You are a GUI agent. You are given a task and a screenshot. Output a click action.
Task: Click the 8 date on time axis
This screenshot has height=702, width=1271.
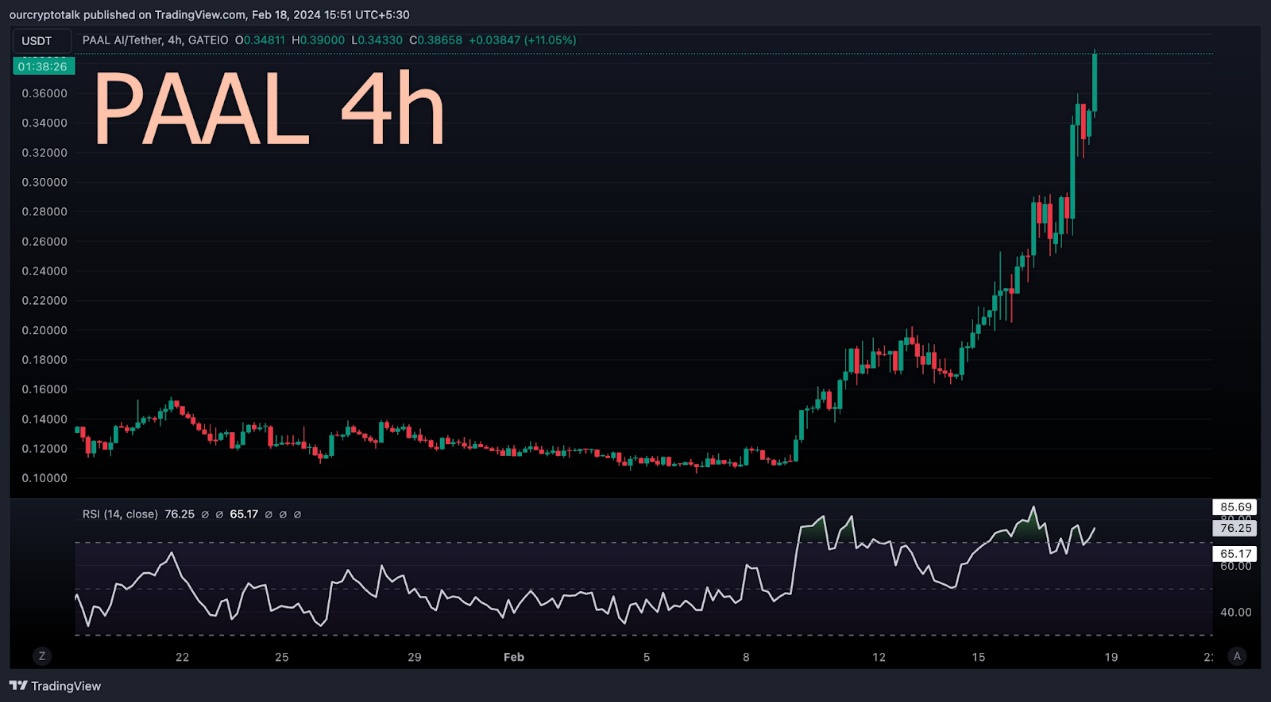pyautogui.click(x=746, y=657)
